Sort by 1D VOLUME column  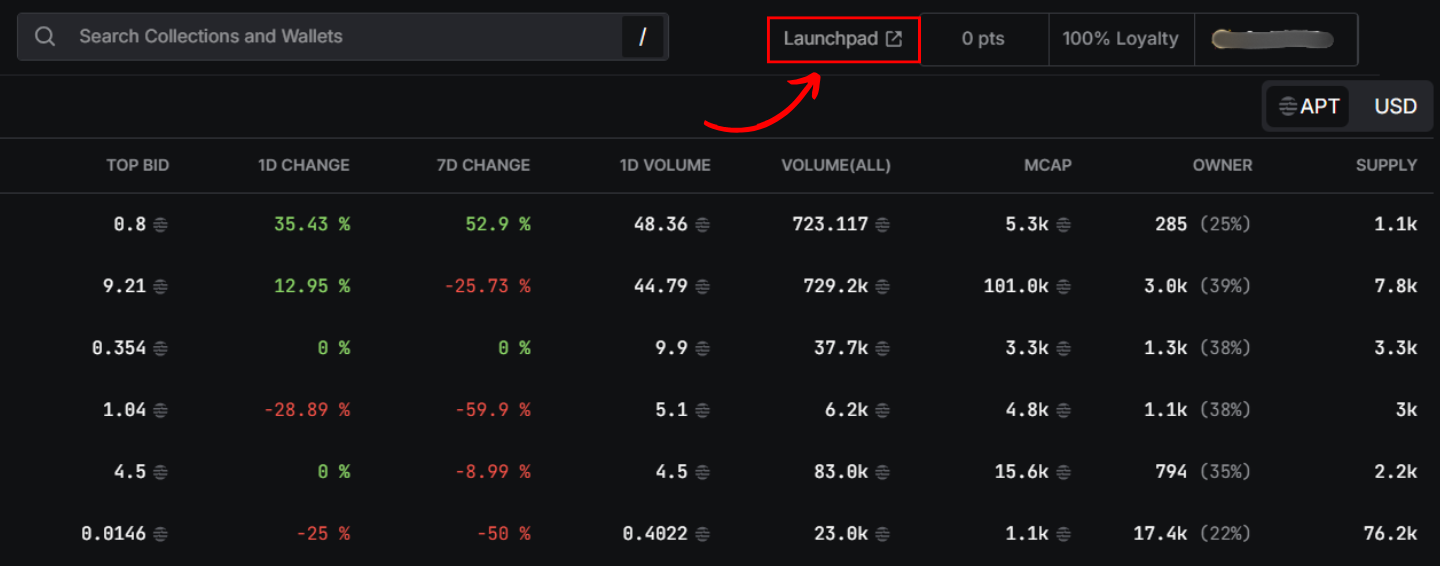point(665,165)
